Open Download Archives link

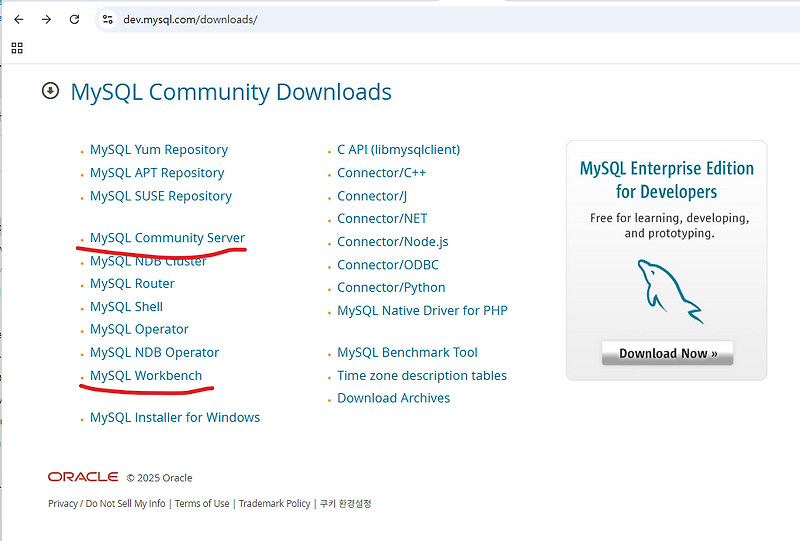pos(393,398)
